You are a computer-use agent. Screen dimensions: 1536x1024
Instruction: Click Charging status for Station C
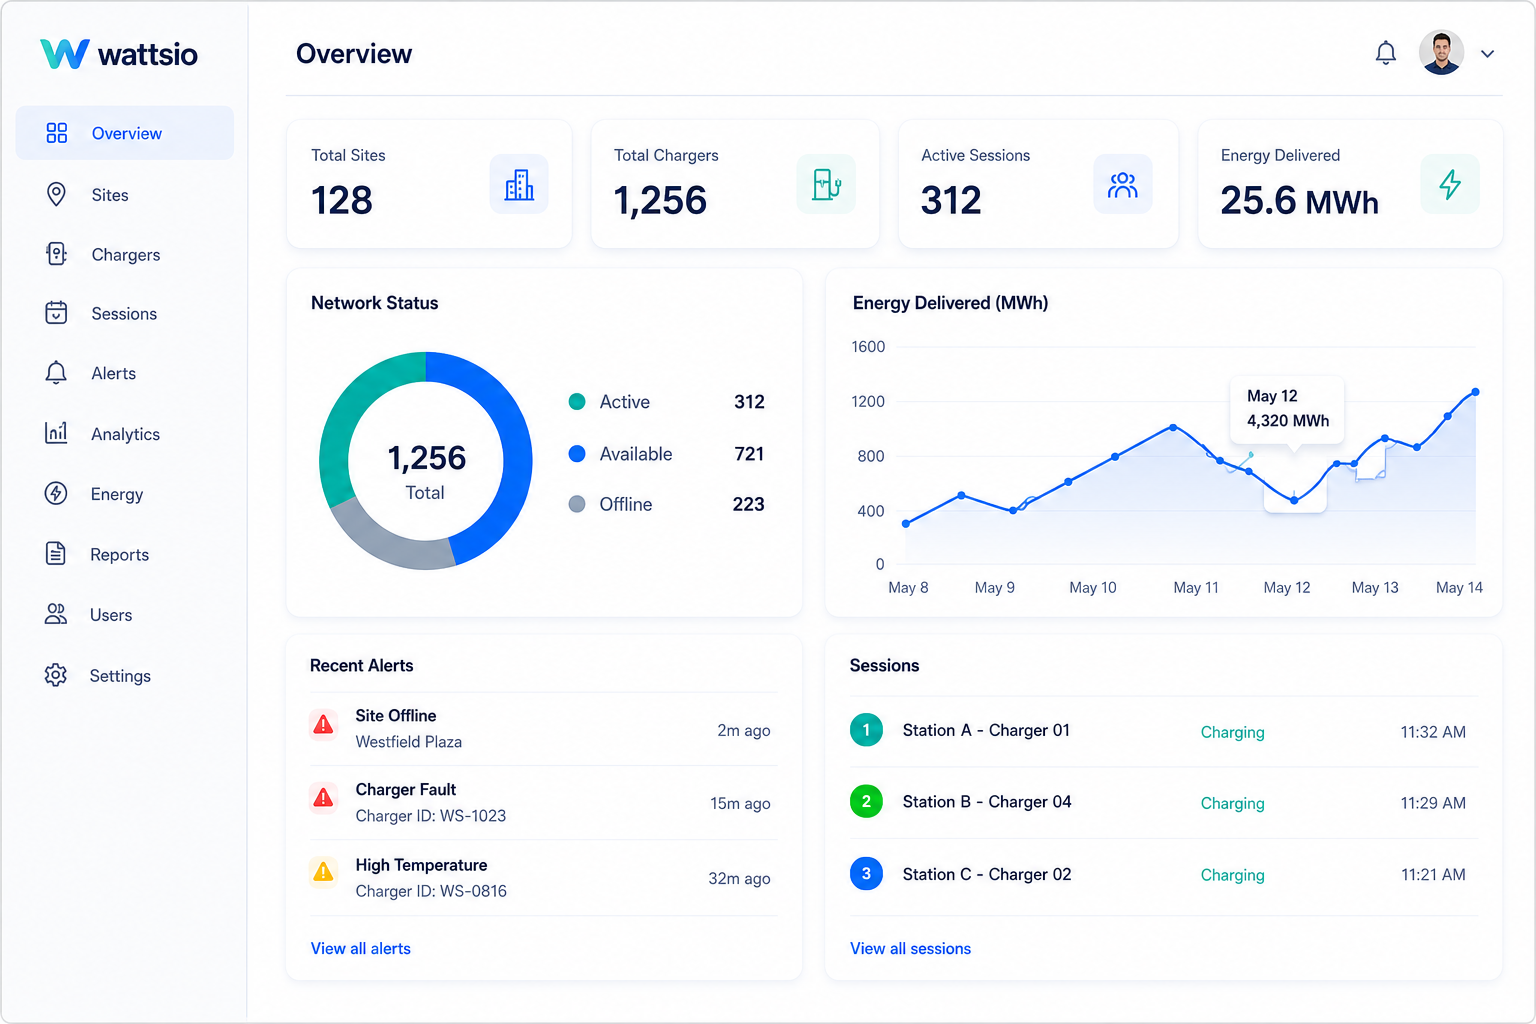[1232, 876]
